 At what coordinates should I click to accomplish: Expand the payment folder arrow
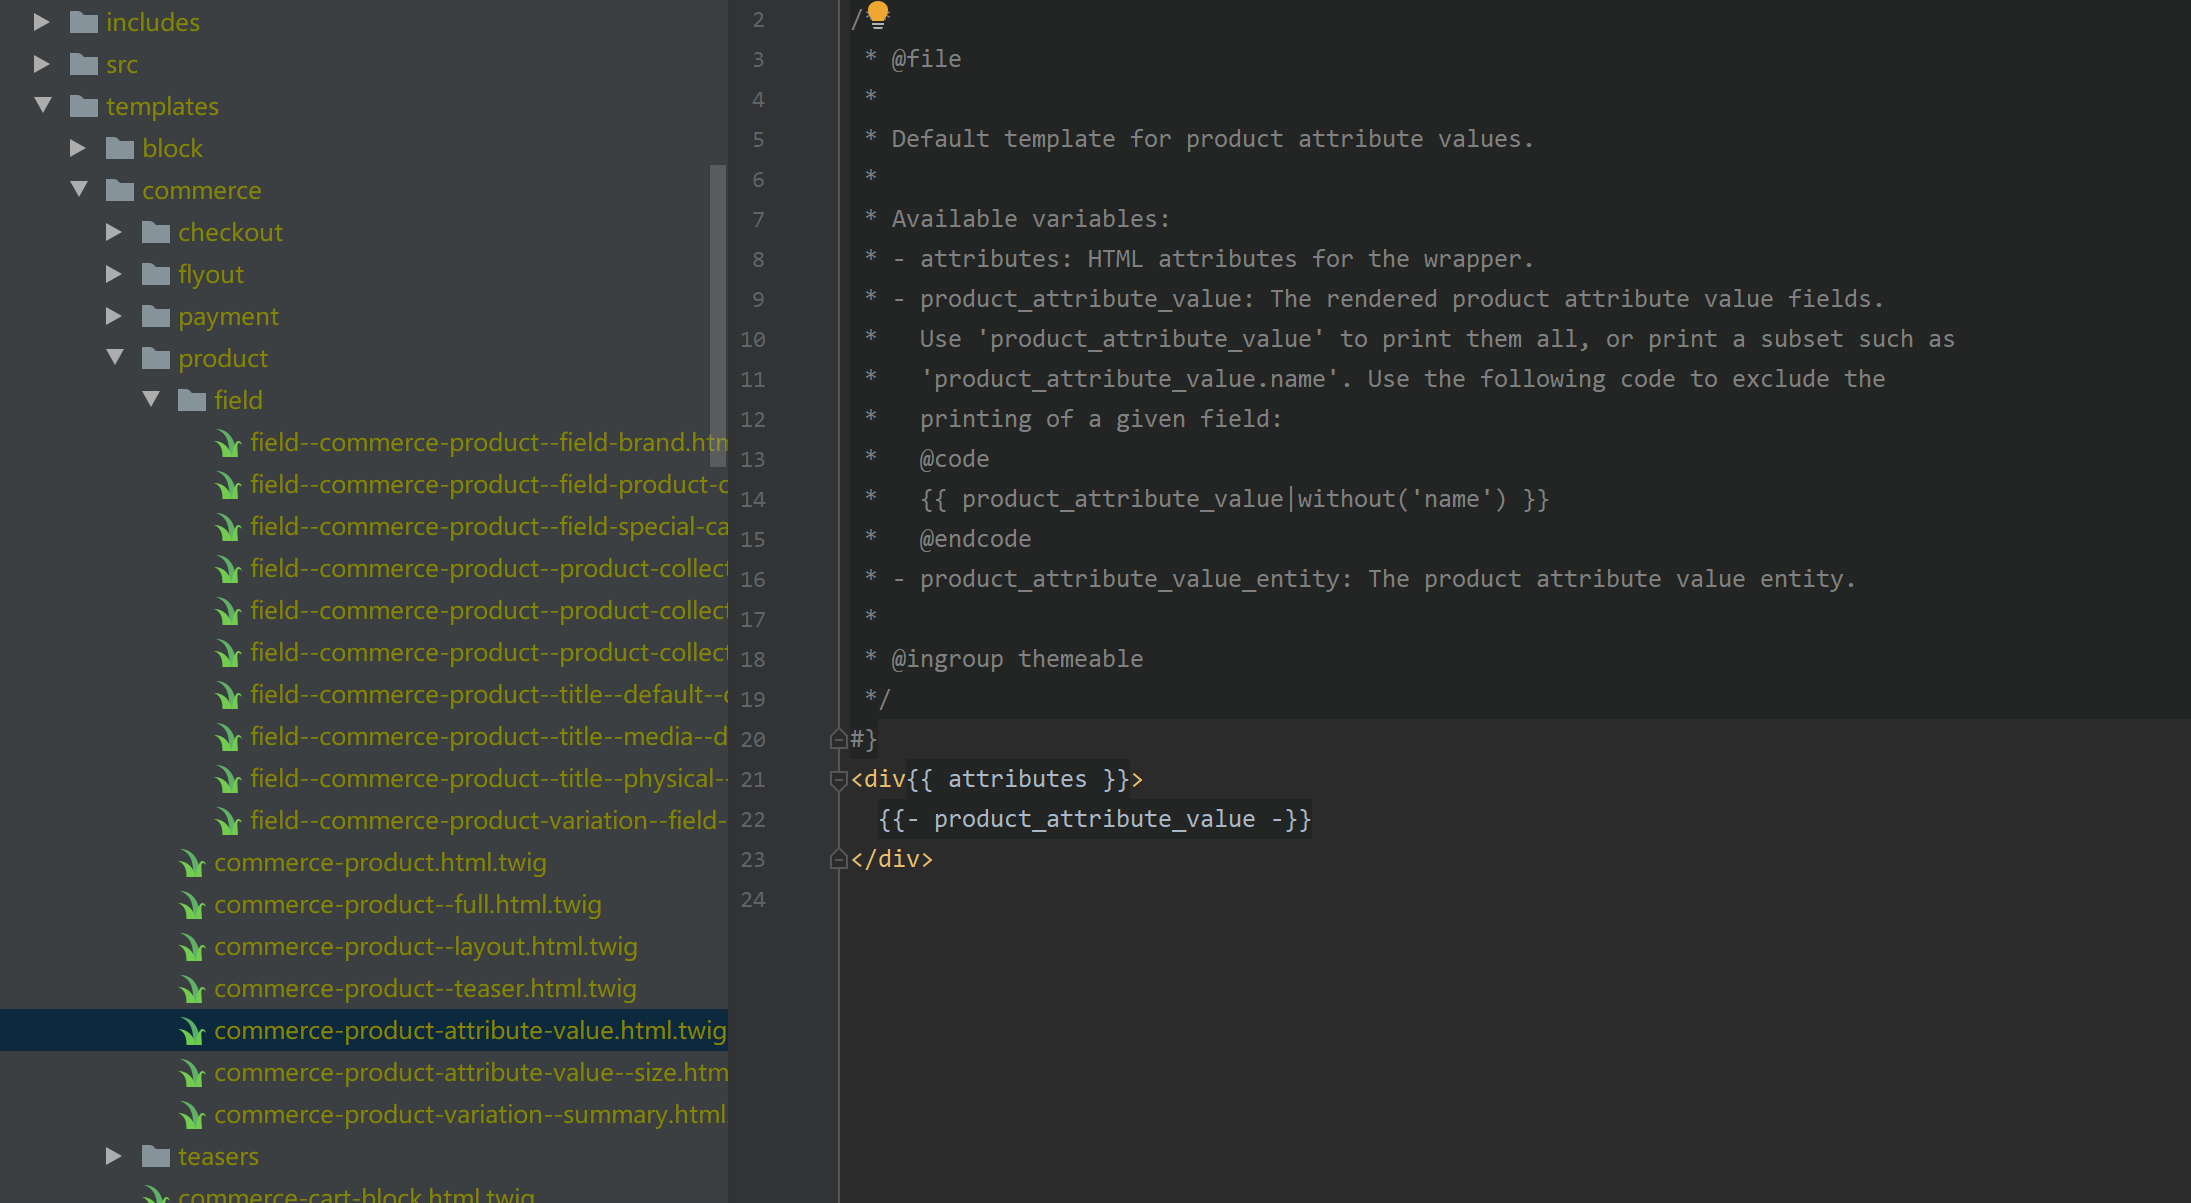(114, 315)
